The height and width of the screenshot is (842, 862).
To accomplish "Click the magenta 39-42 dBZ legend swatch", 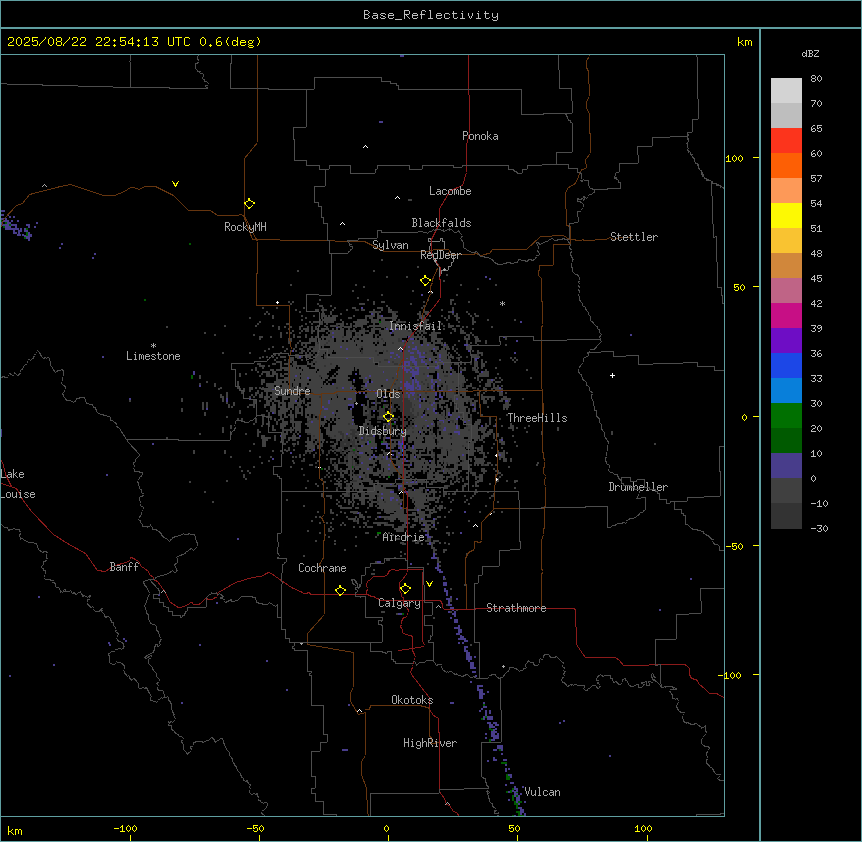I will [786, 315].
